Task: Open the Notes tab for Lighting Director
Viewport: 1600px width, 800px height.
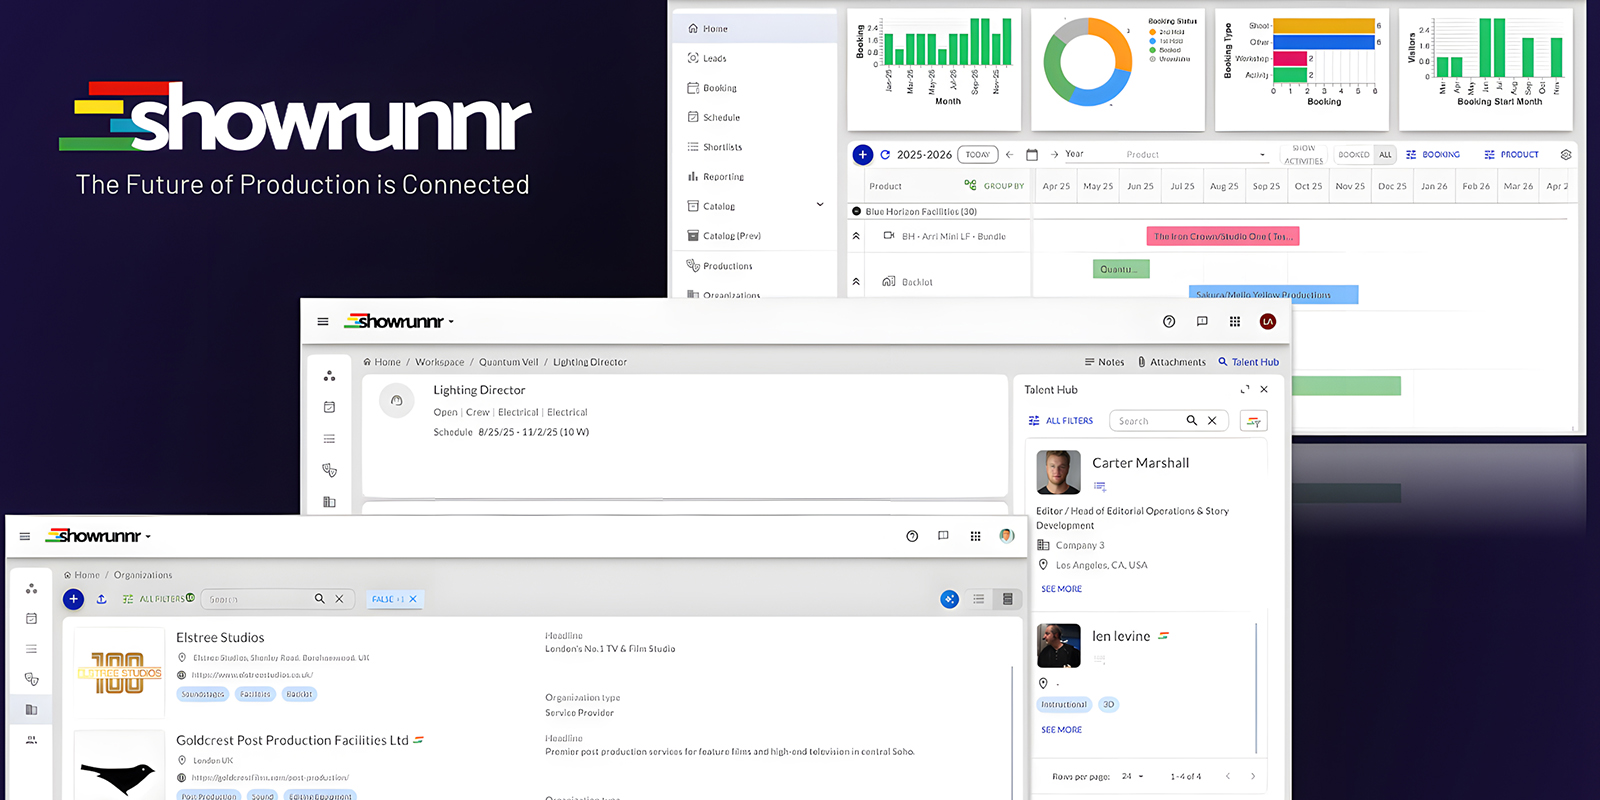Action: click(x=1104, y=362)
